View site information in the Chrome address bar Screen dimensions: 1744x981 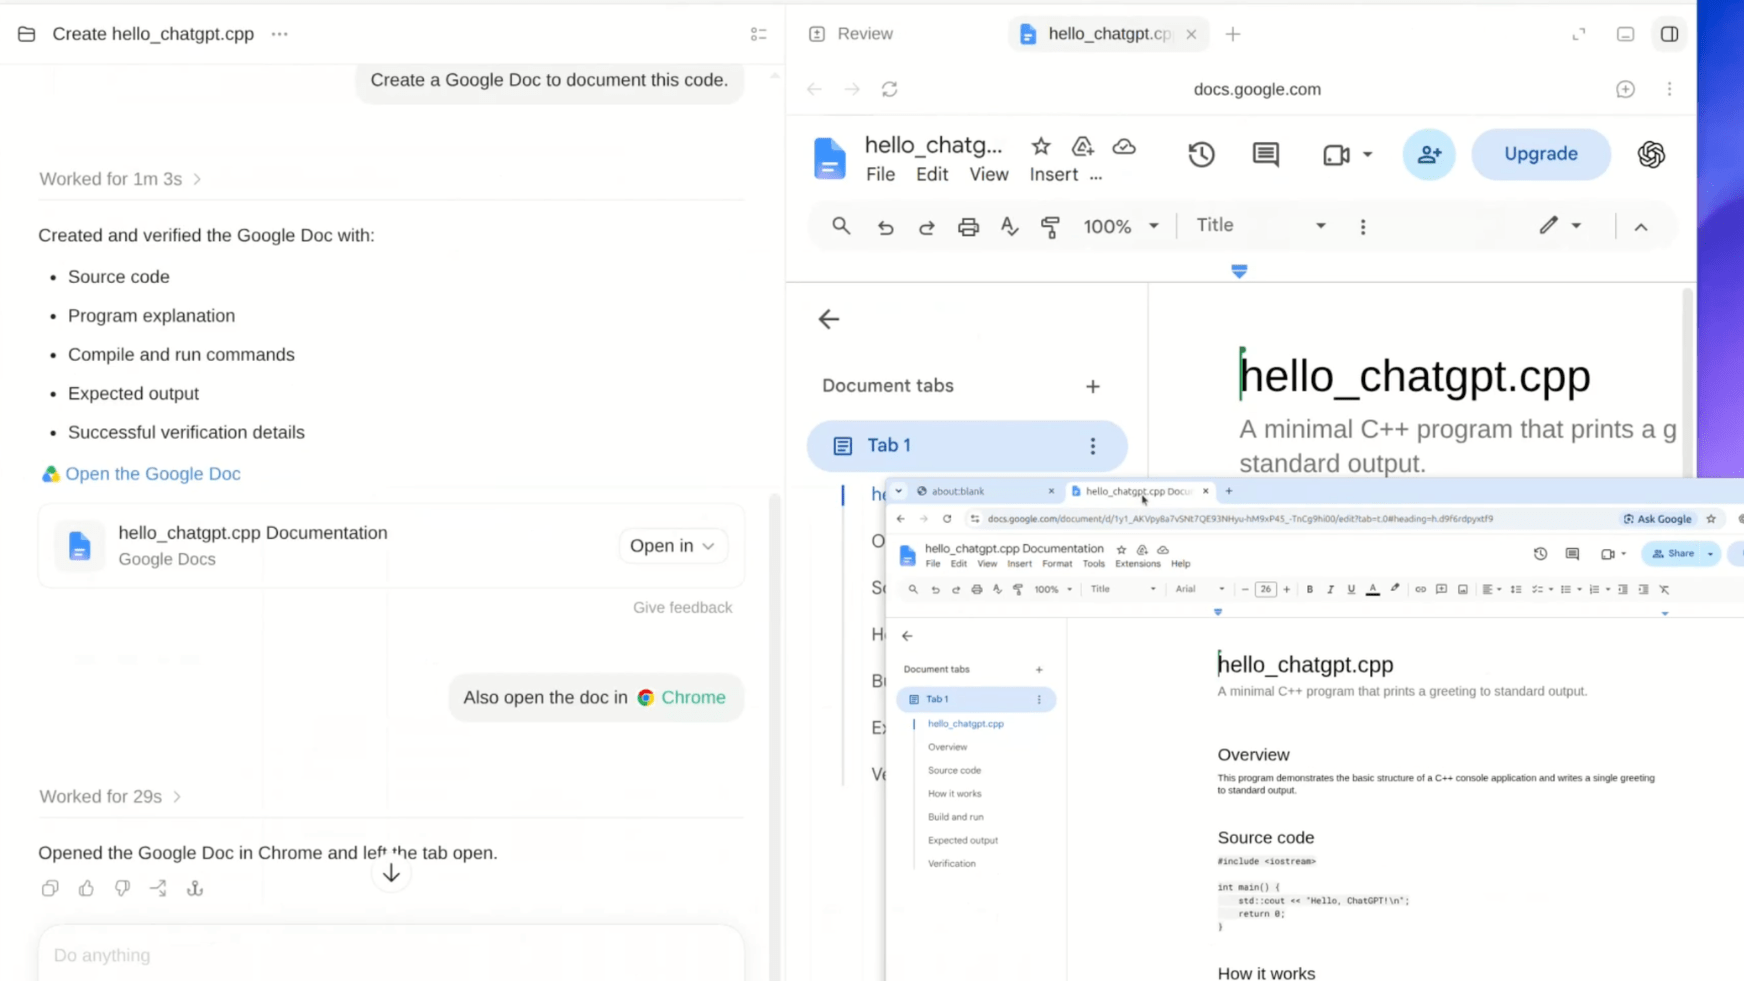point(975,518)
